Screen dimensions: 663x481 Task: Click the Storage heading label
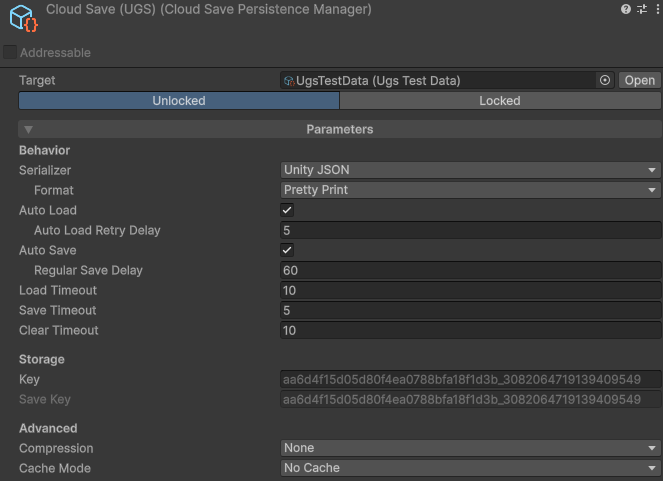click(41, 360)
